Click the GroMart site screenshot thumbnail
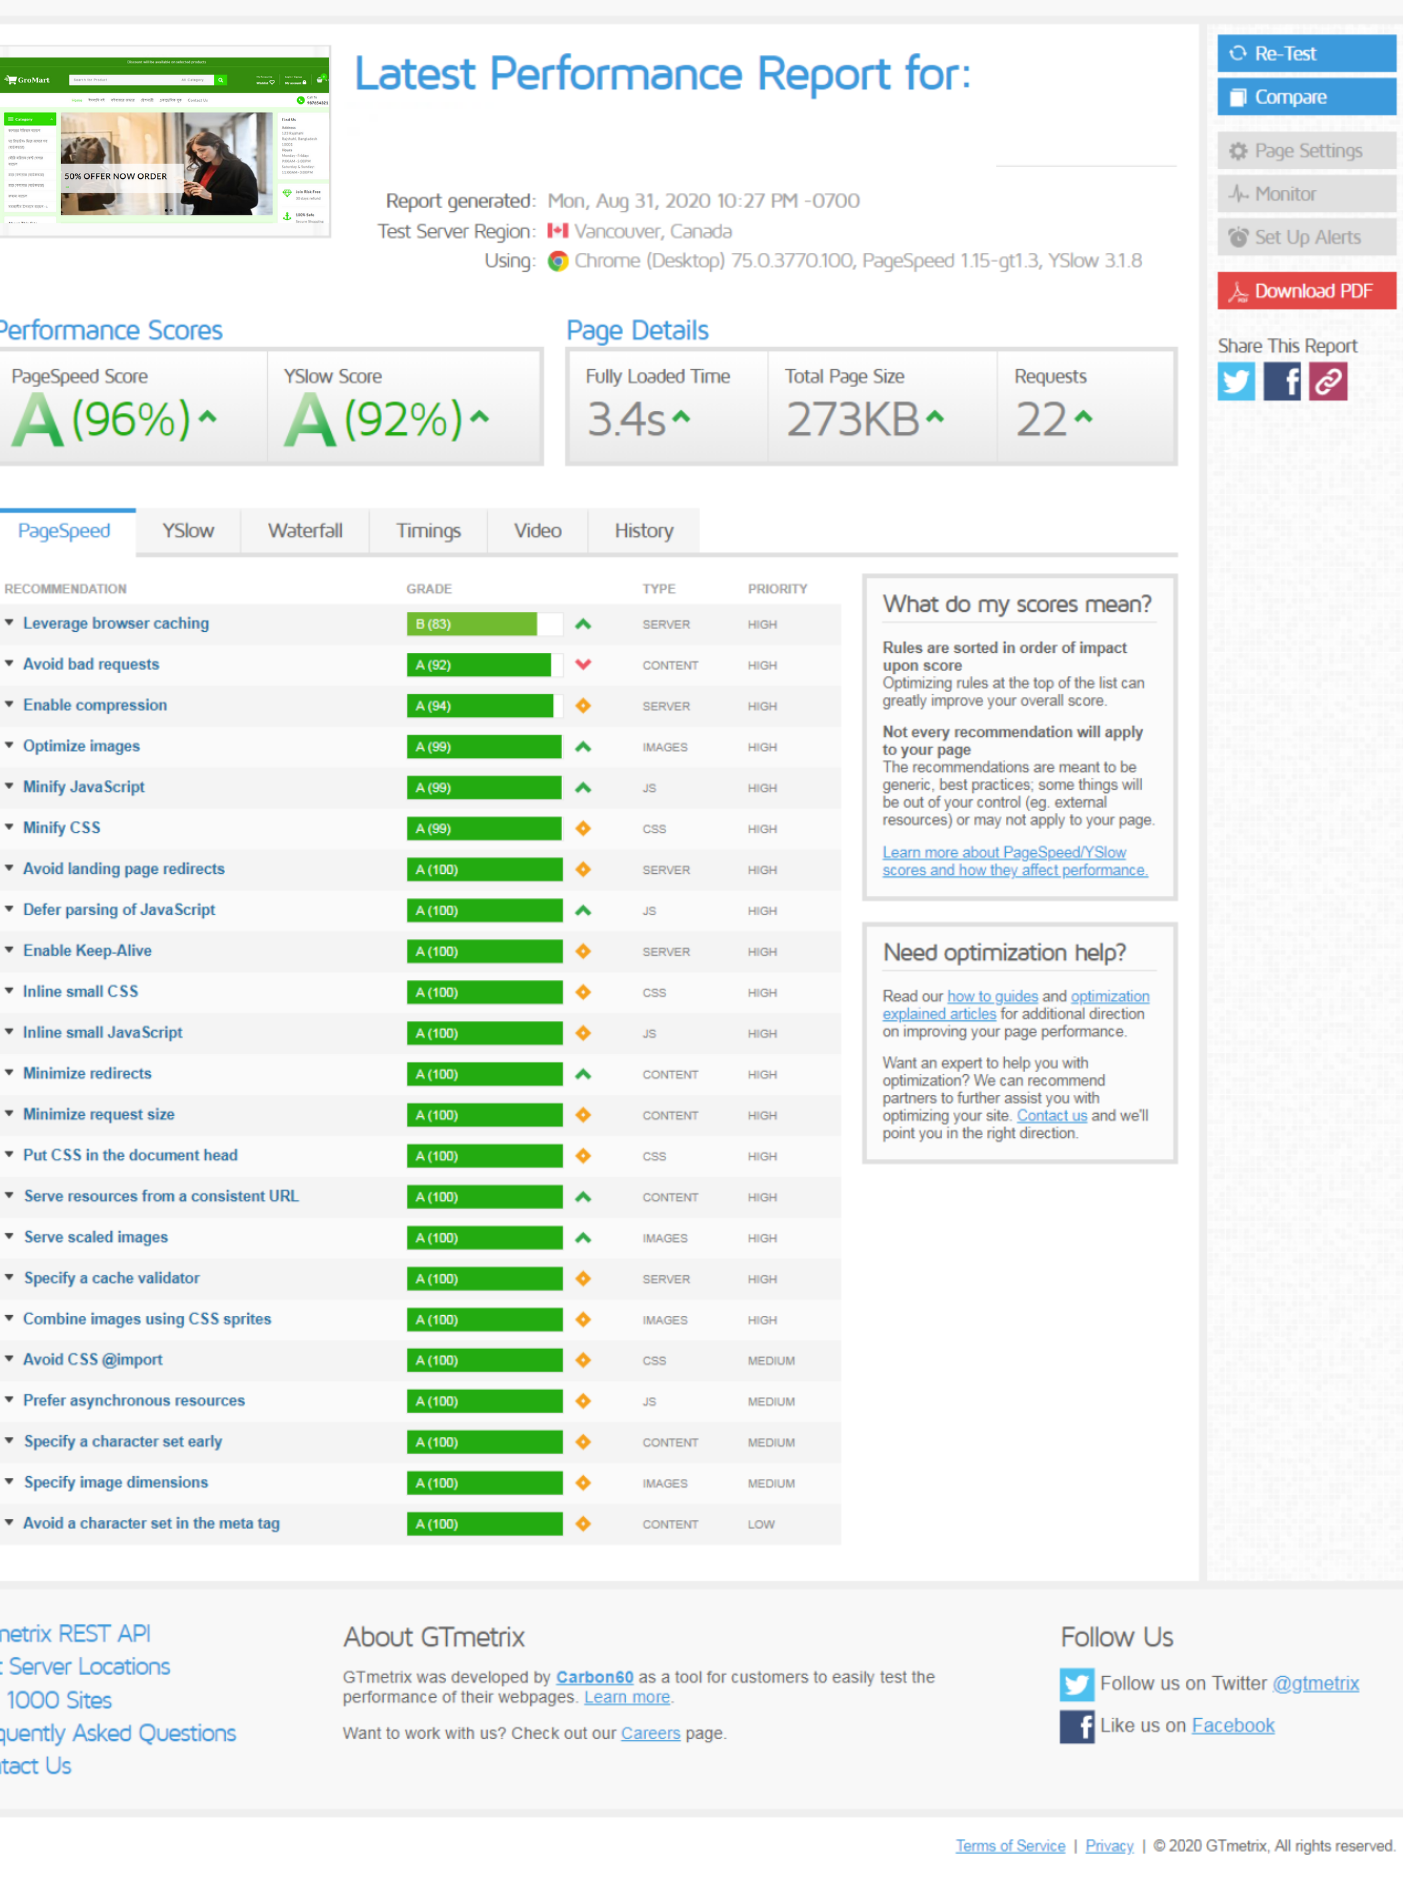Screen dimensions: 1403x1877 (164, 141)
